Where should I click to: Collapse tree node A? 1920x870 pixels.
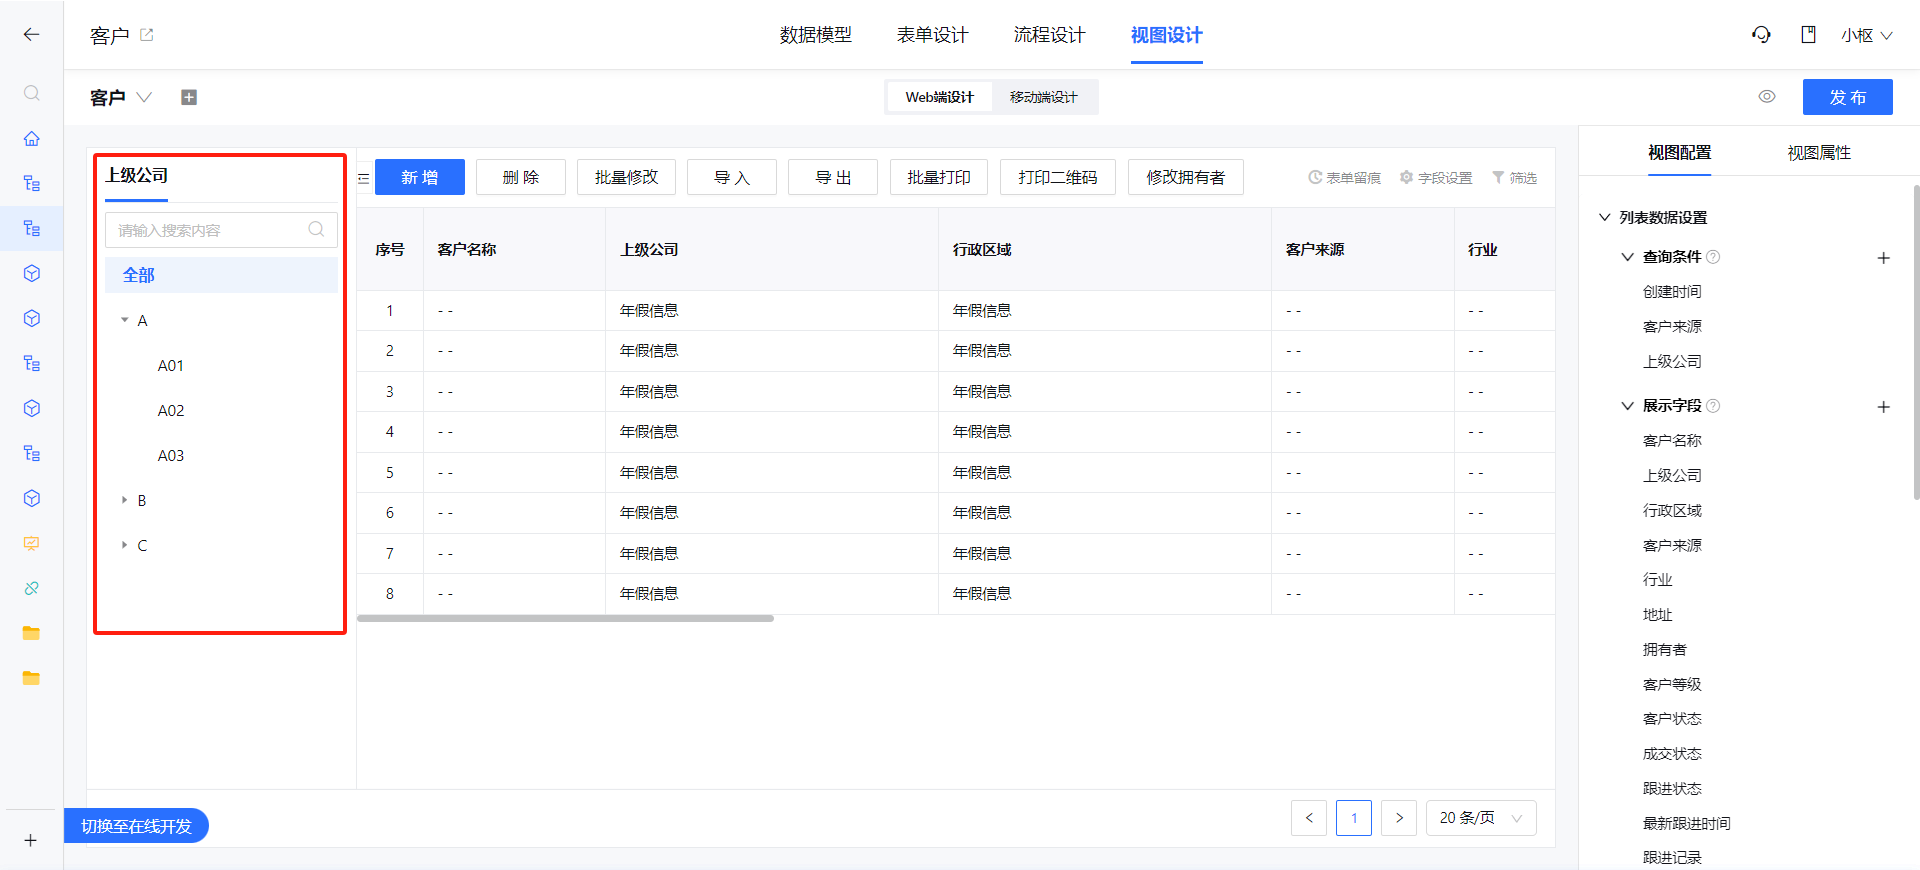tap(124, 320)
